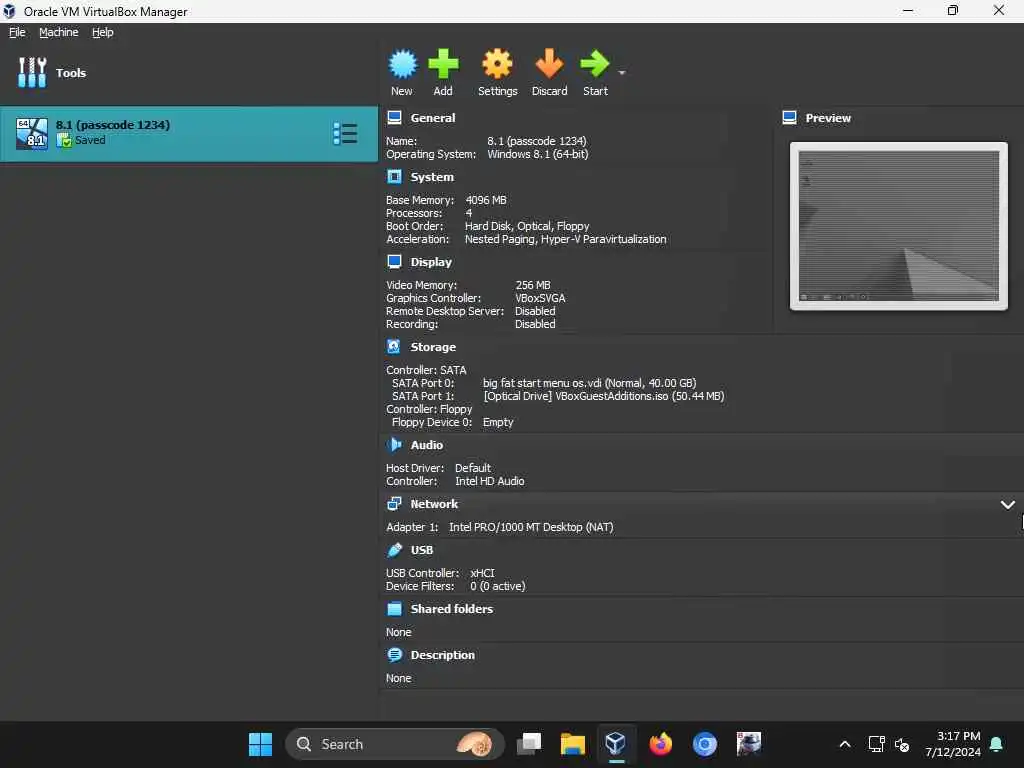
Task: Open Task View on taskbar
Action: tap(529, 744)
